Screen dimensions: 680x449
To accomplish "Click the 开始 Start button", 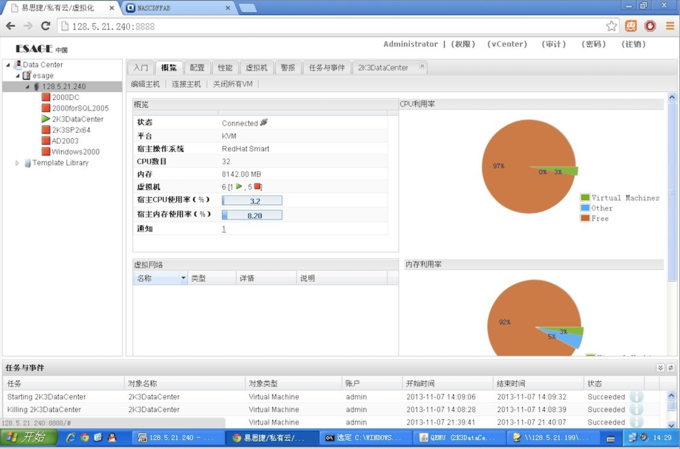I will [x=29, y=438].
